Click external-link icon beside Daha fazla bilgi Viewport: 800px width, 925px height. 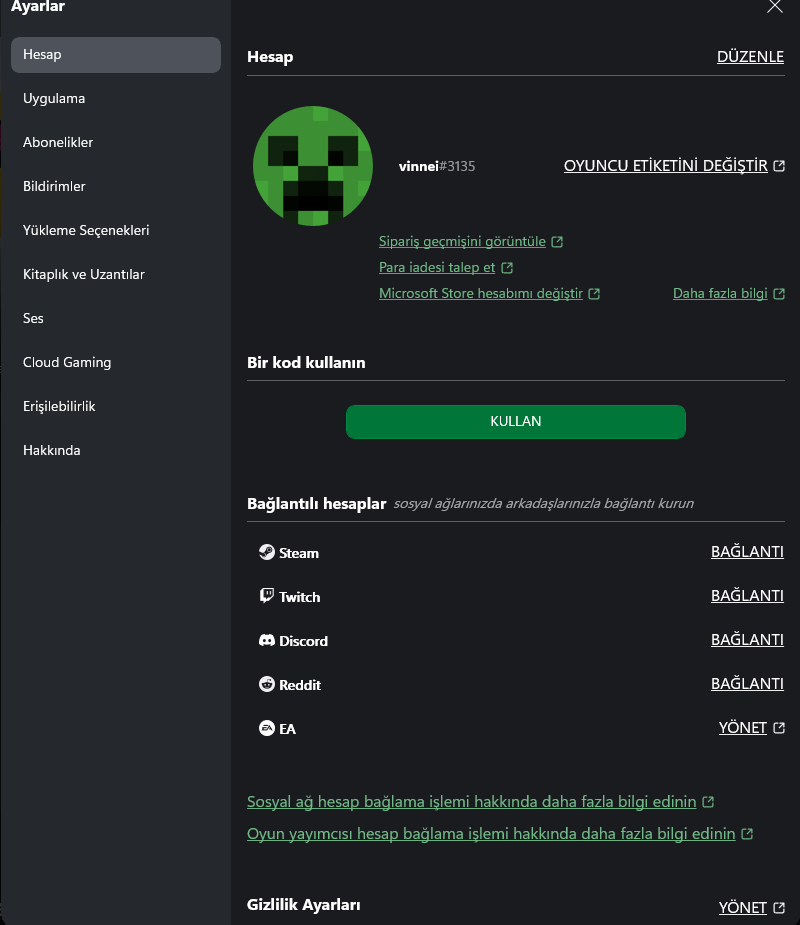pos(779,294)
